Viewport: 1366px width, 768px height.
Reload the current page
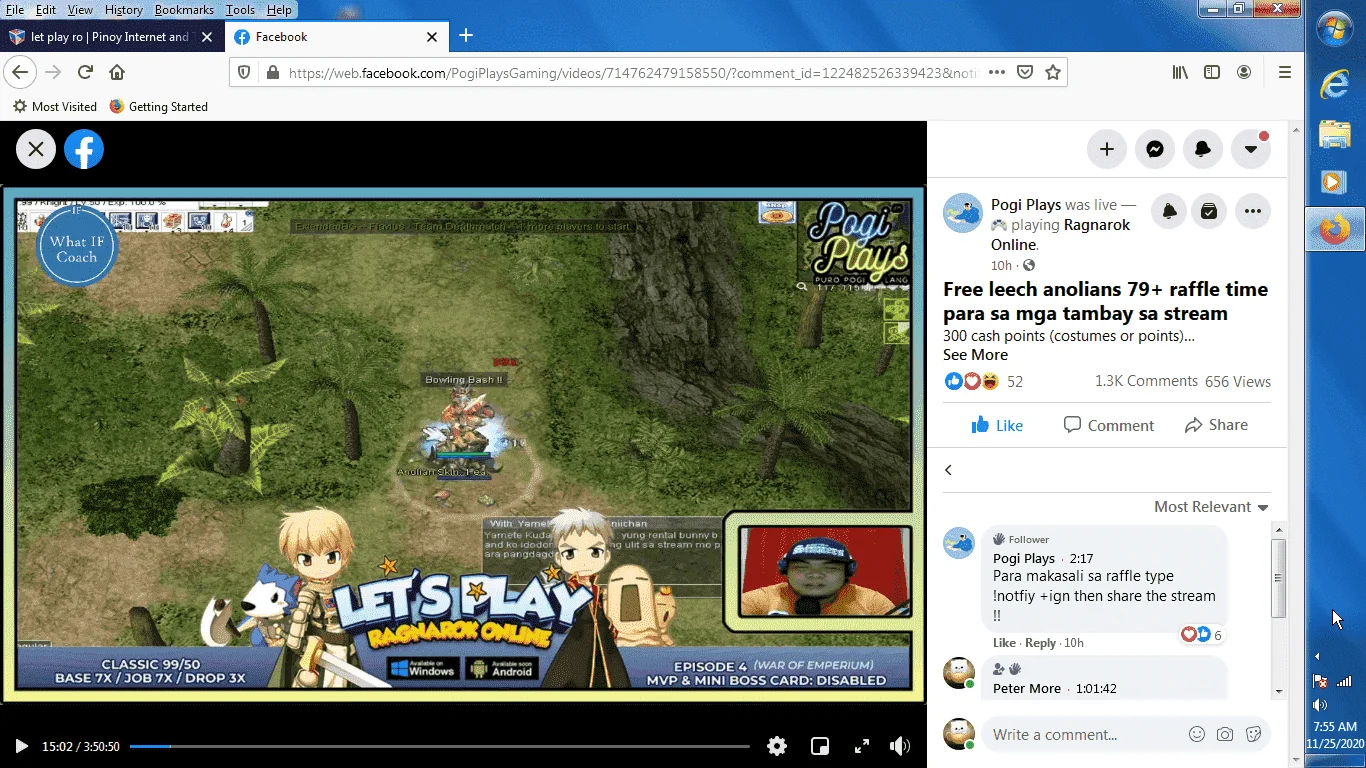click(85, 72)
